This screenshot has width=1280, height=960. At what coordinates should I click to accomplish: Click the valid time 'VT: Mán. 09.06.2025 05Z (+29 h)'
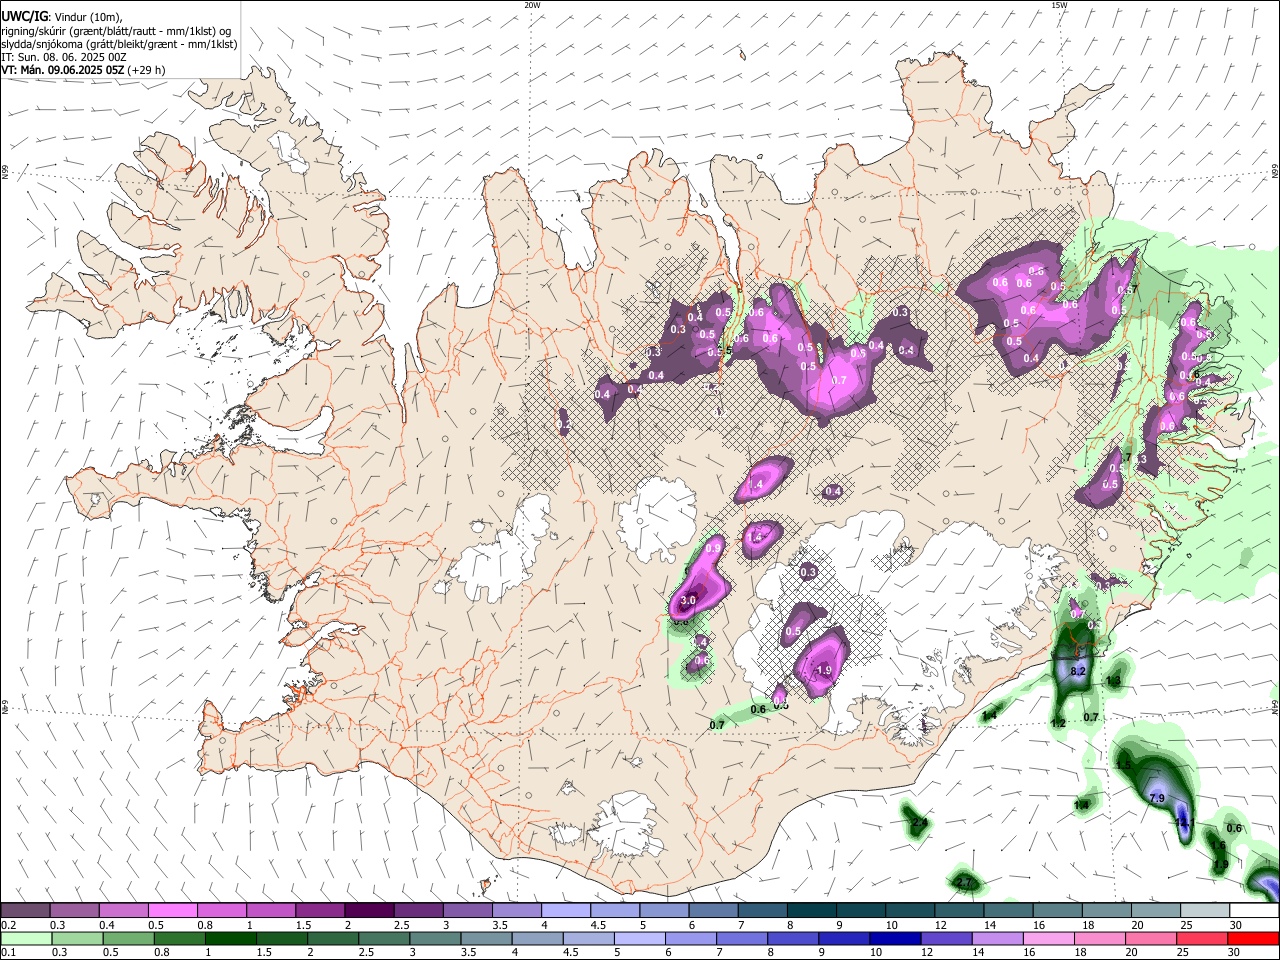[x=83, y=70]
